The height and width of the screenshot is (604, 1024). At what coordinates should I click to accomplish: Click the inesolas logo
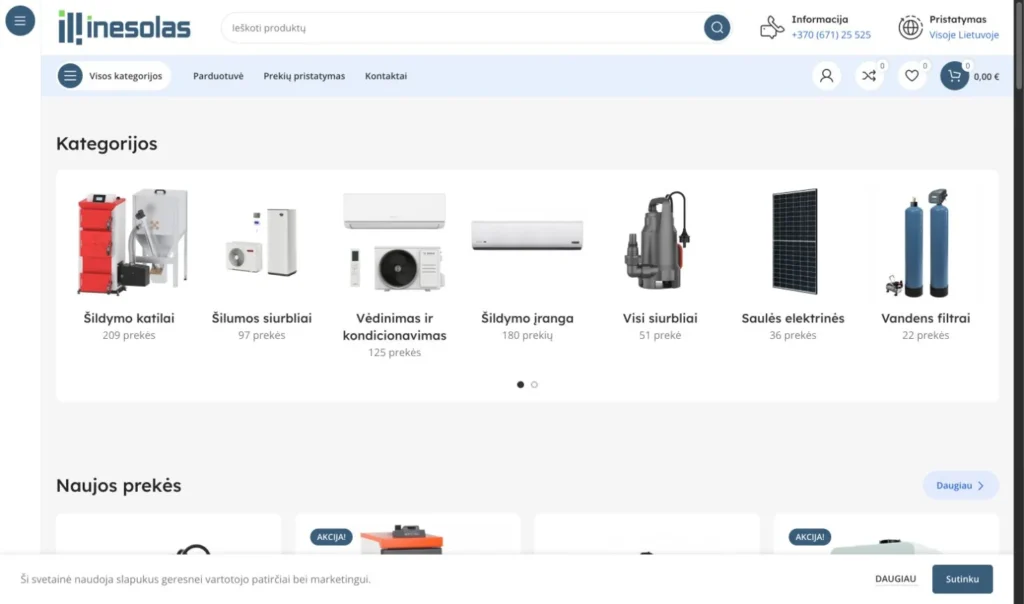124,27
